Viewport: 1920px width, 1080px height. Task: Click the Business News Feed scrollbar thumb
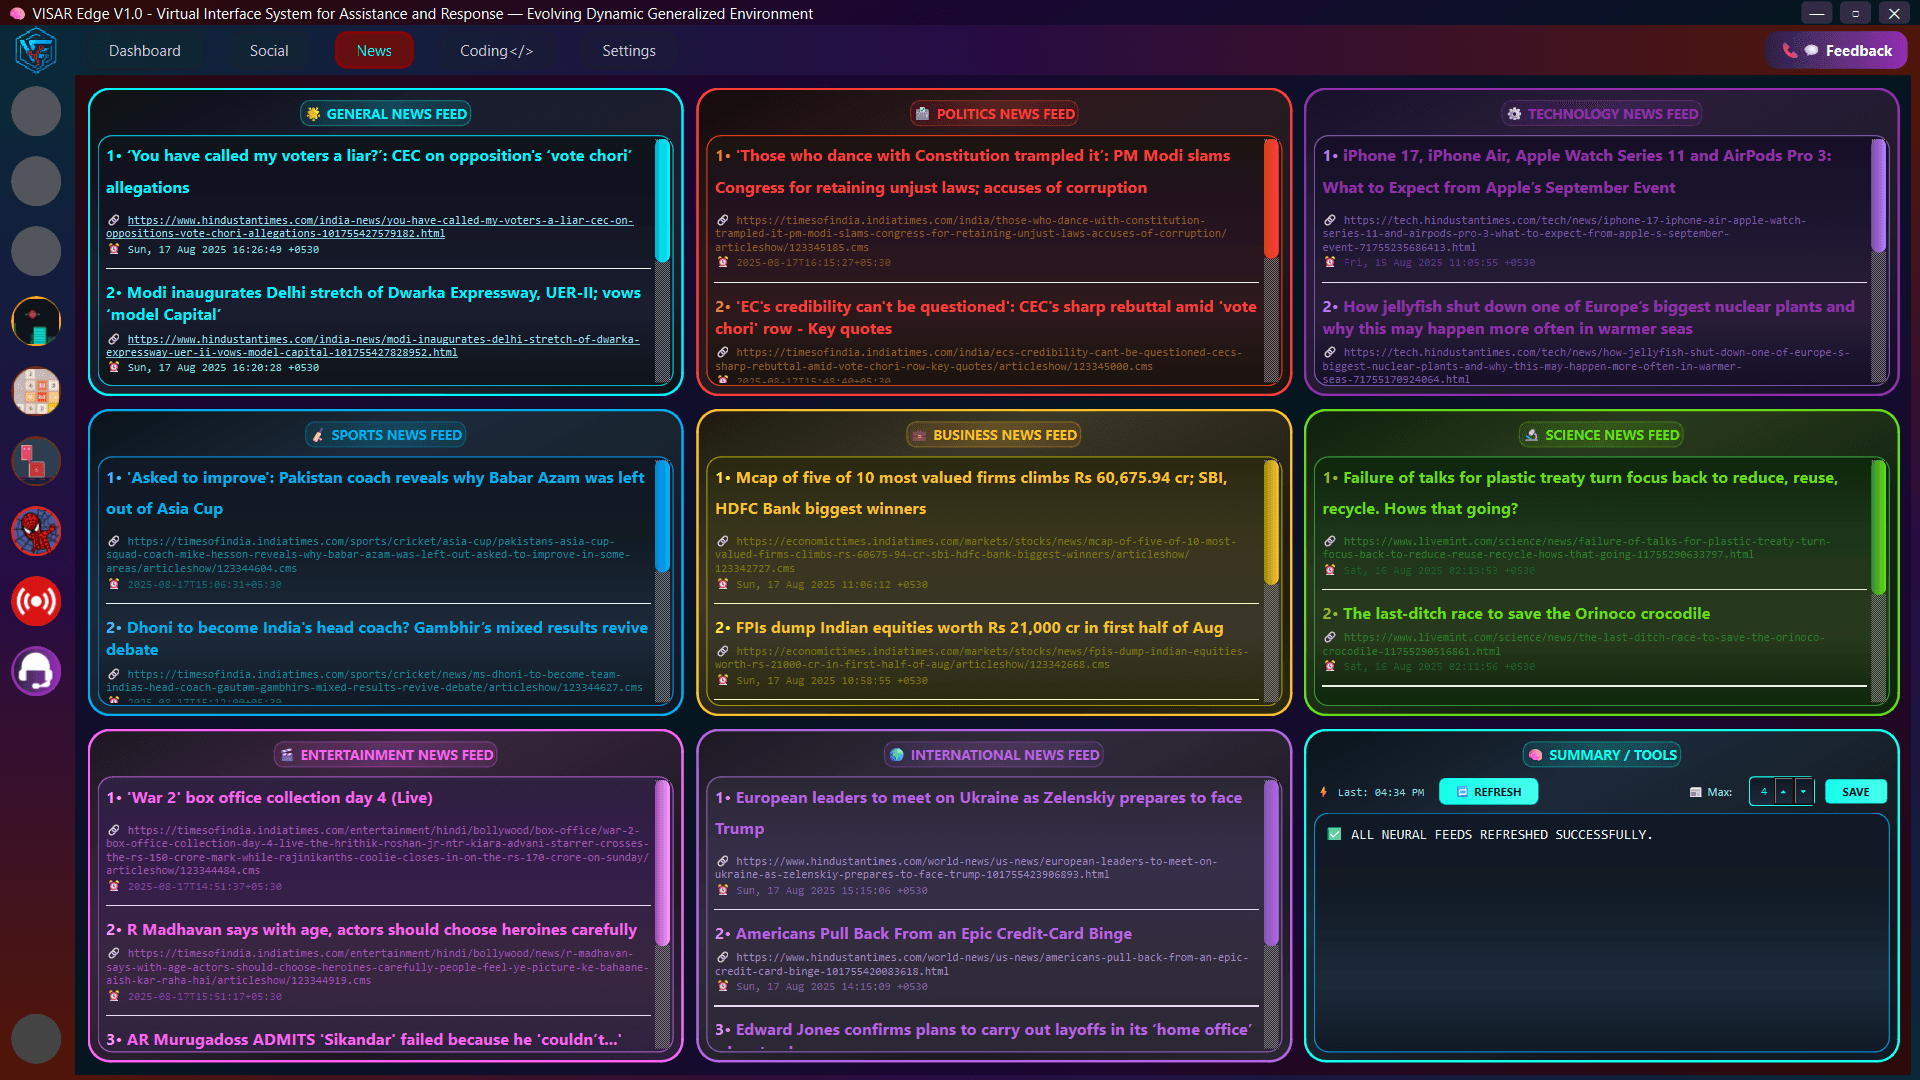coord(1271,522)
